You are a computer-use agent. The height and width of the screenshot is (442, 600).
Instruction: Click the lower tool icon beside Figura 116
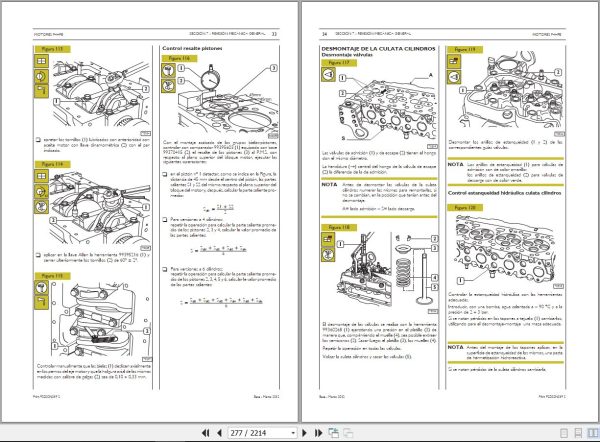(168, 86)
